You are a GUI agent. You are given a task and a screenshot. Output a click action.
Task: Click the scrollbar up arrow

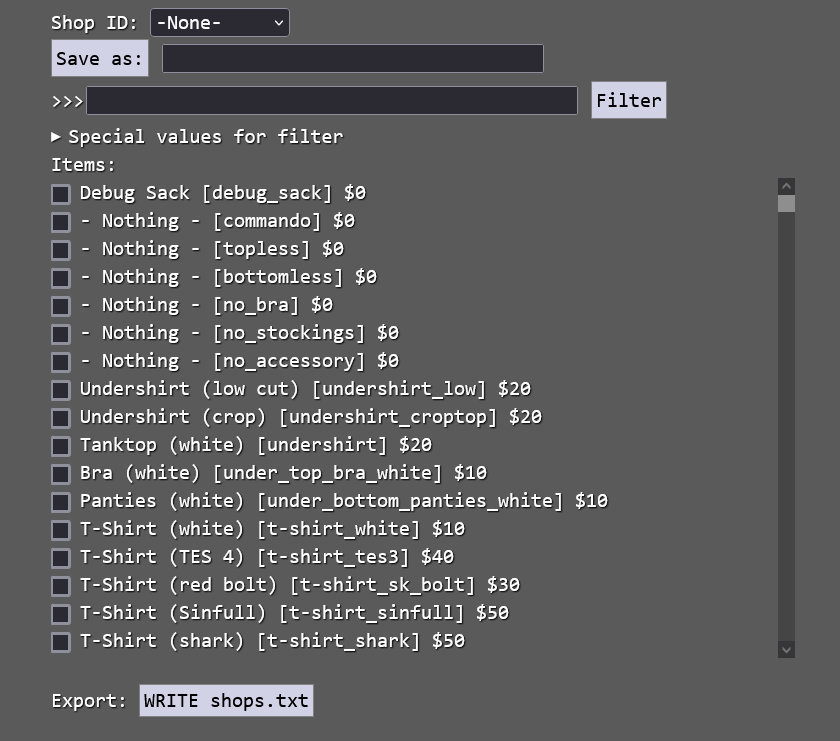click(x=786, y=186)
